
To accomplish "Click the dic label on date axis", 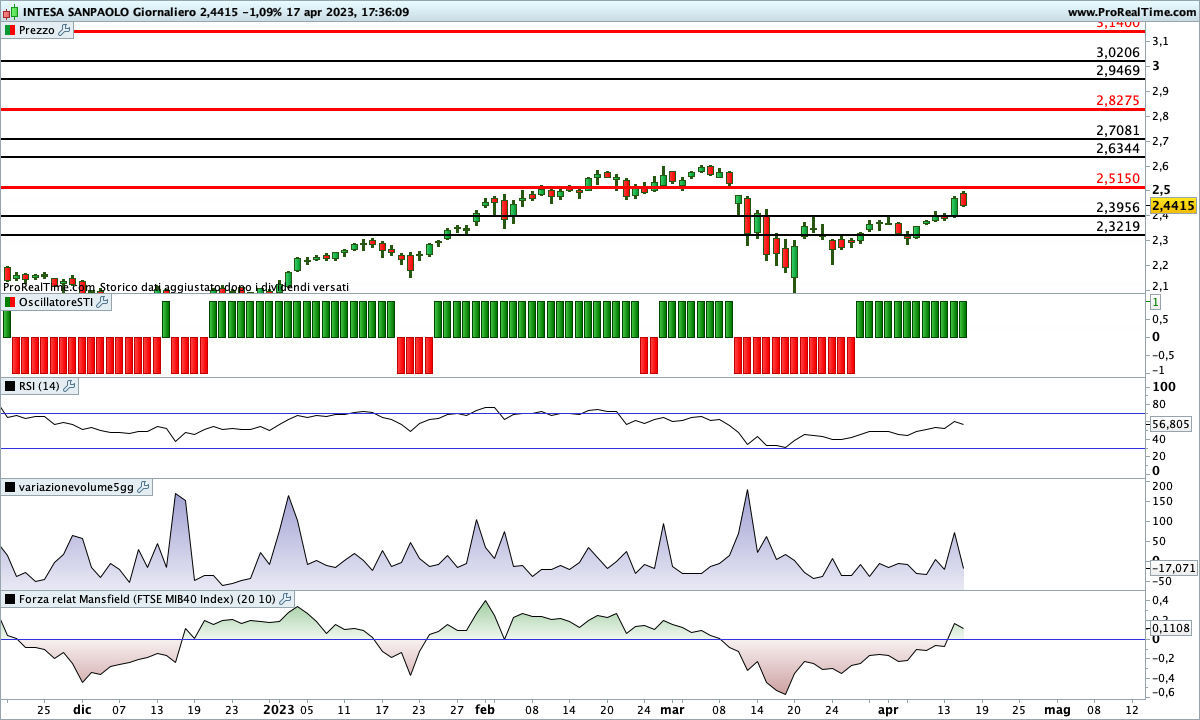I will [82, 709].
